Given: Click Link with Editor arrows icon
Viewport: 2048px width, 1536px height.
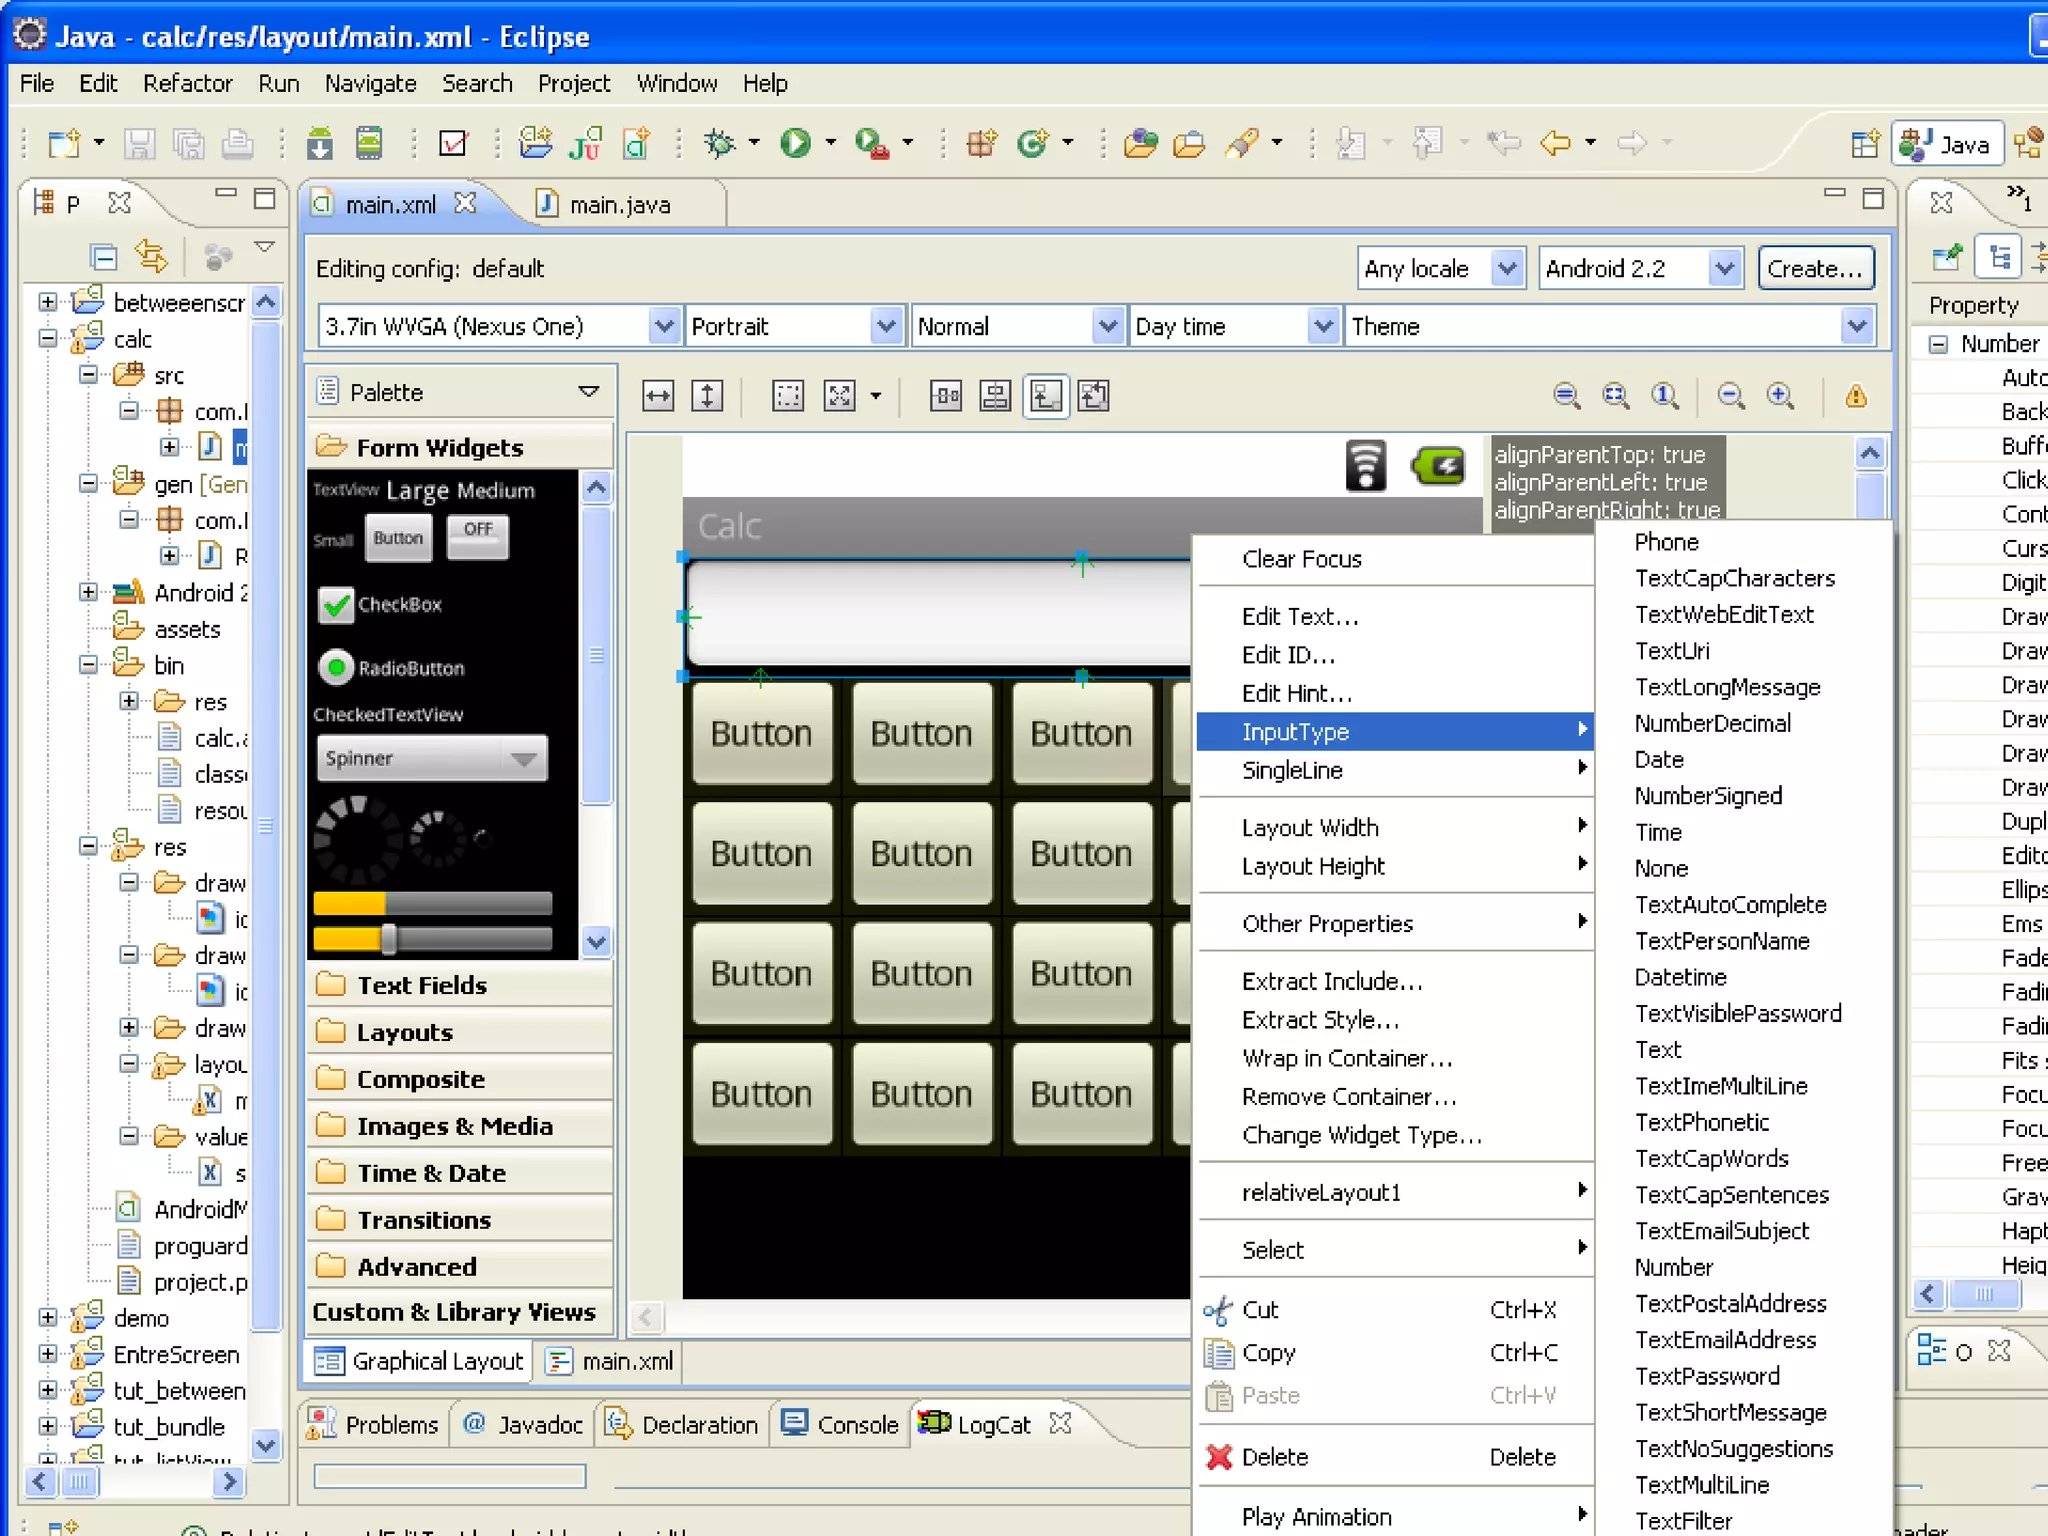Looking at the screenshot, I should click(x=152, y=257).
